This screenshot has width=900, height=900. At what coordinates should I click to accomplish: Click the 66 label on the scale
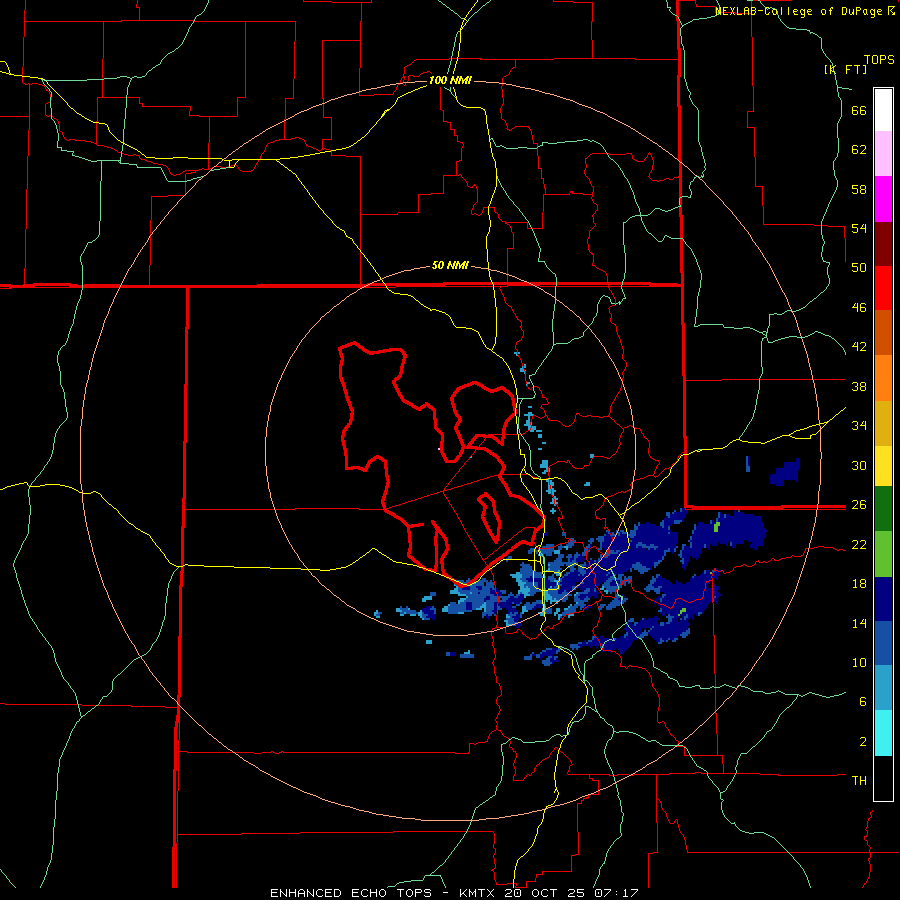(x=859, y=111)
